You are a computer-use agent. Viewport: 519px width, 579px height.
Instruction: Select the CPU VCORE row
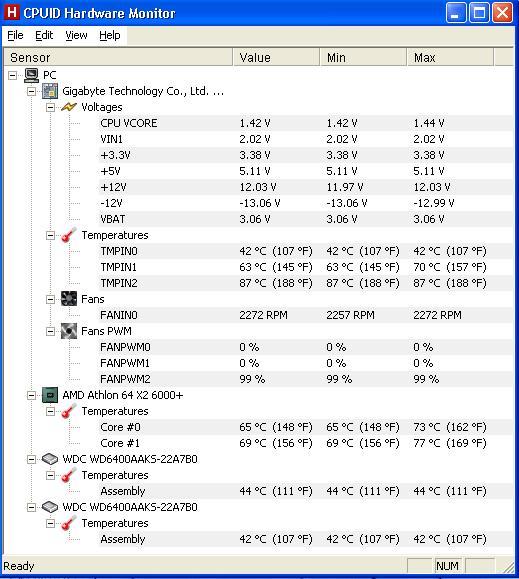pos(258,123)
